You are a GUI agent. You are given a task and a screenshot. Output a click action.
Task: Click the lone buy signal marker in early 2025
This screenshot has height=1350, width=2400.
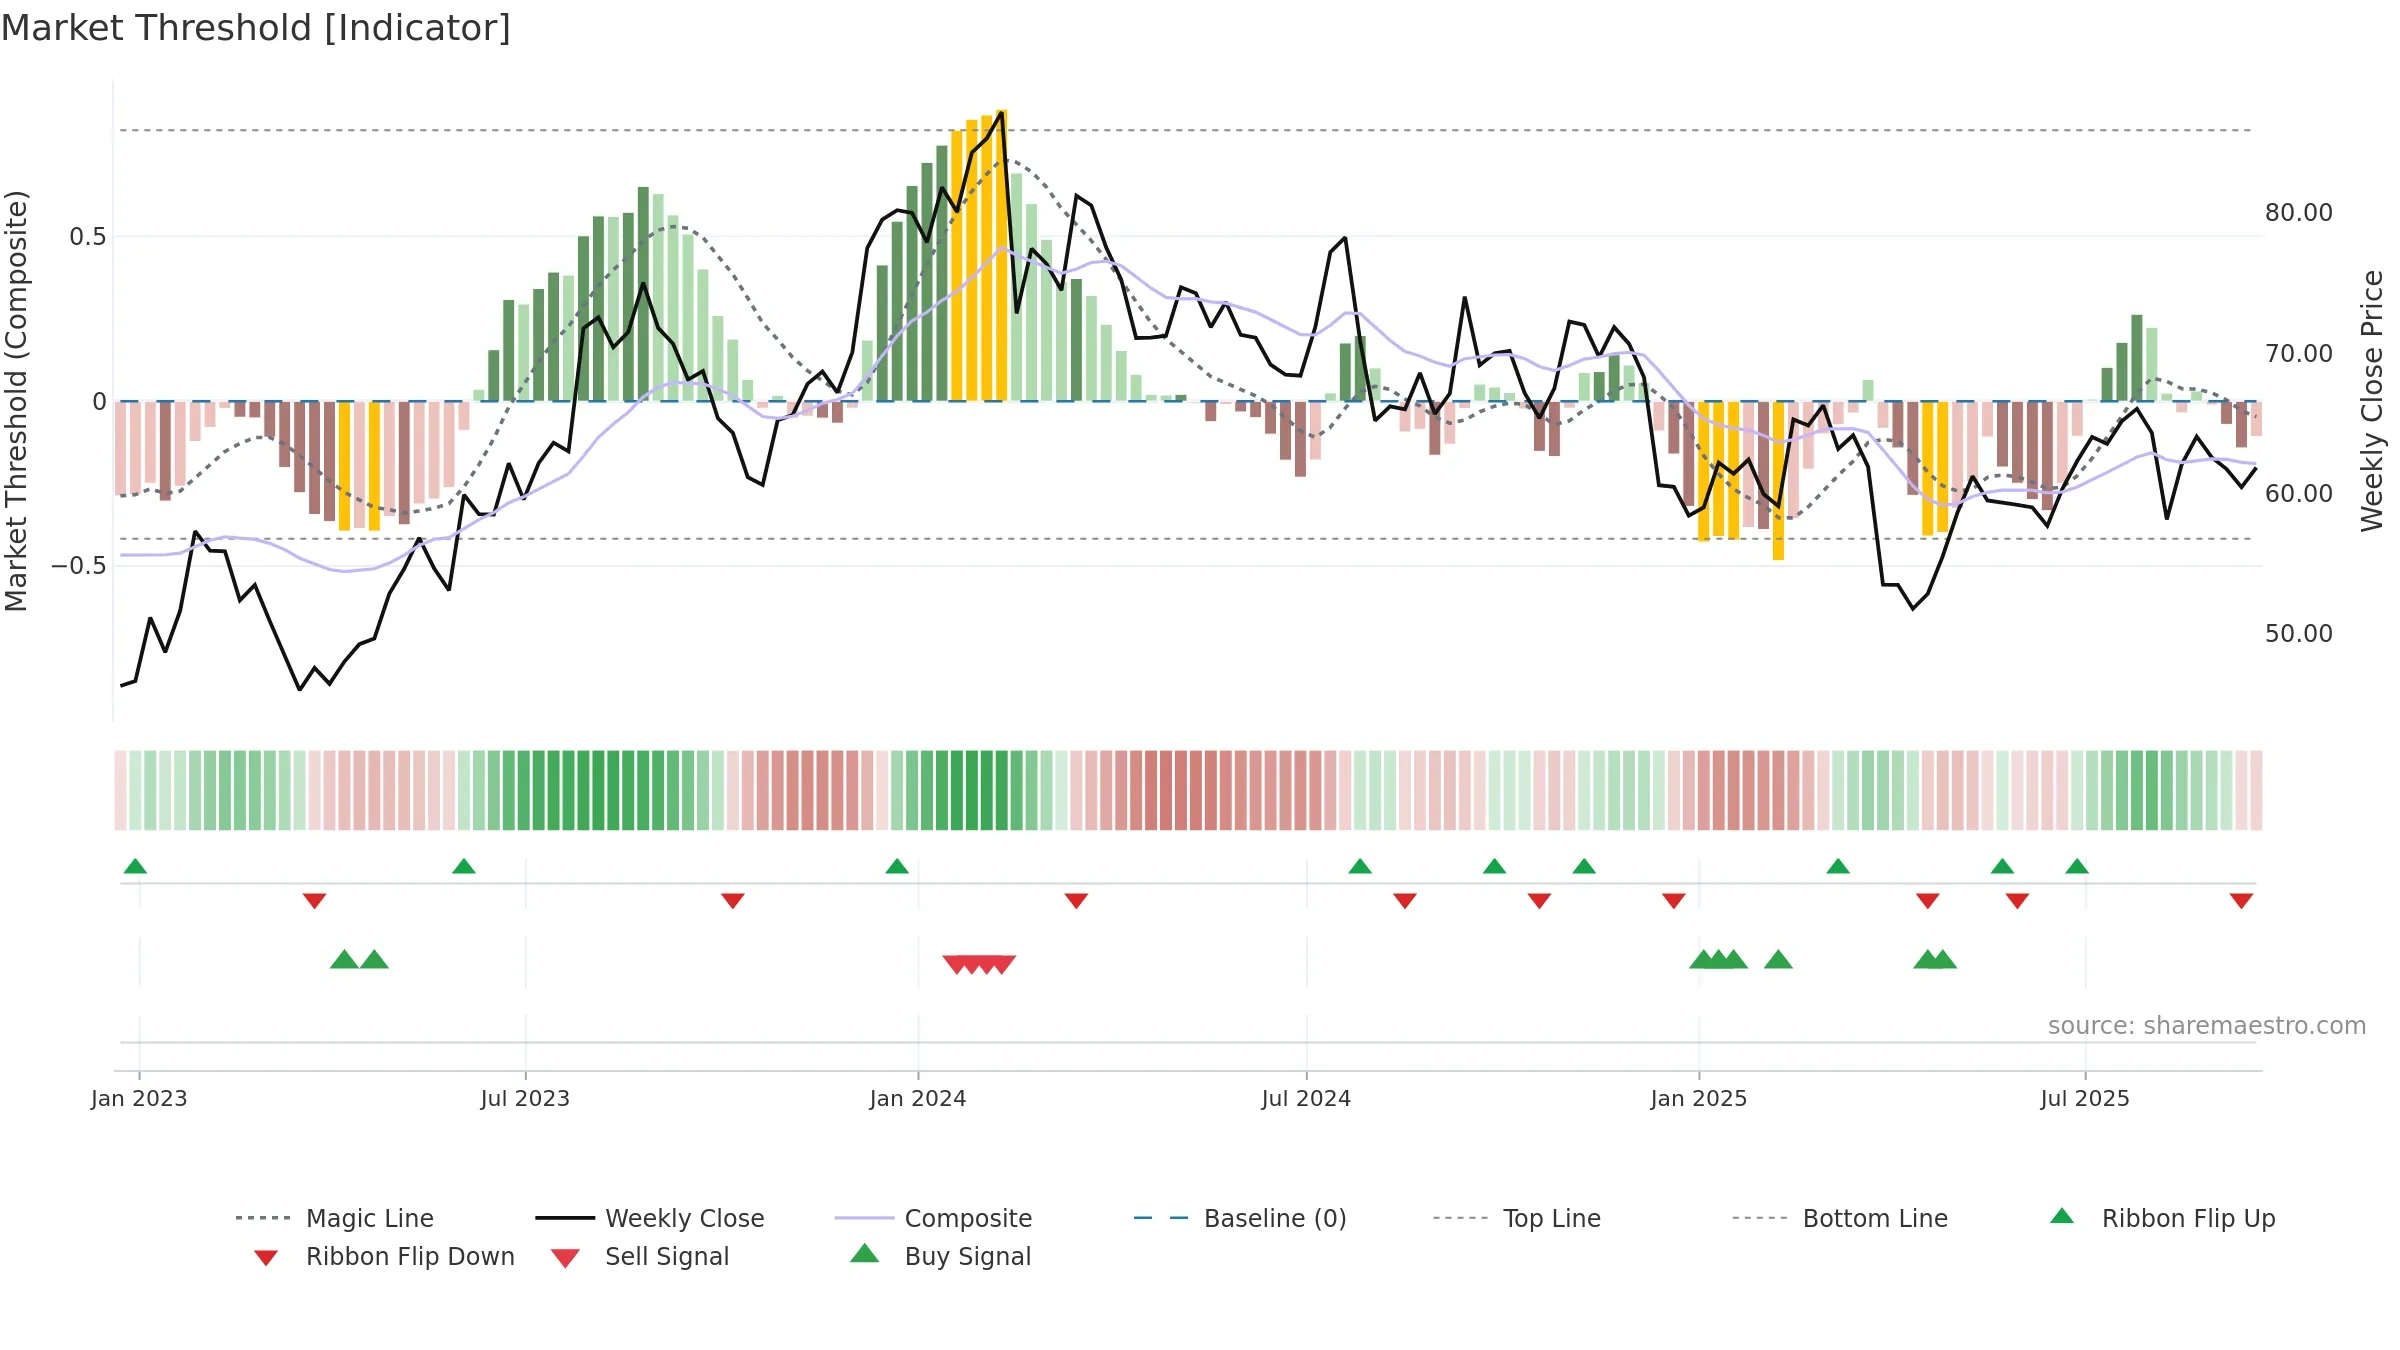[1778, 960]
